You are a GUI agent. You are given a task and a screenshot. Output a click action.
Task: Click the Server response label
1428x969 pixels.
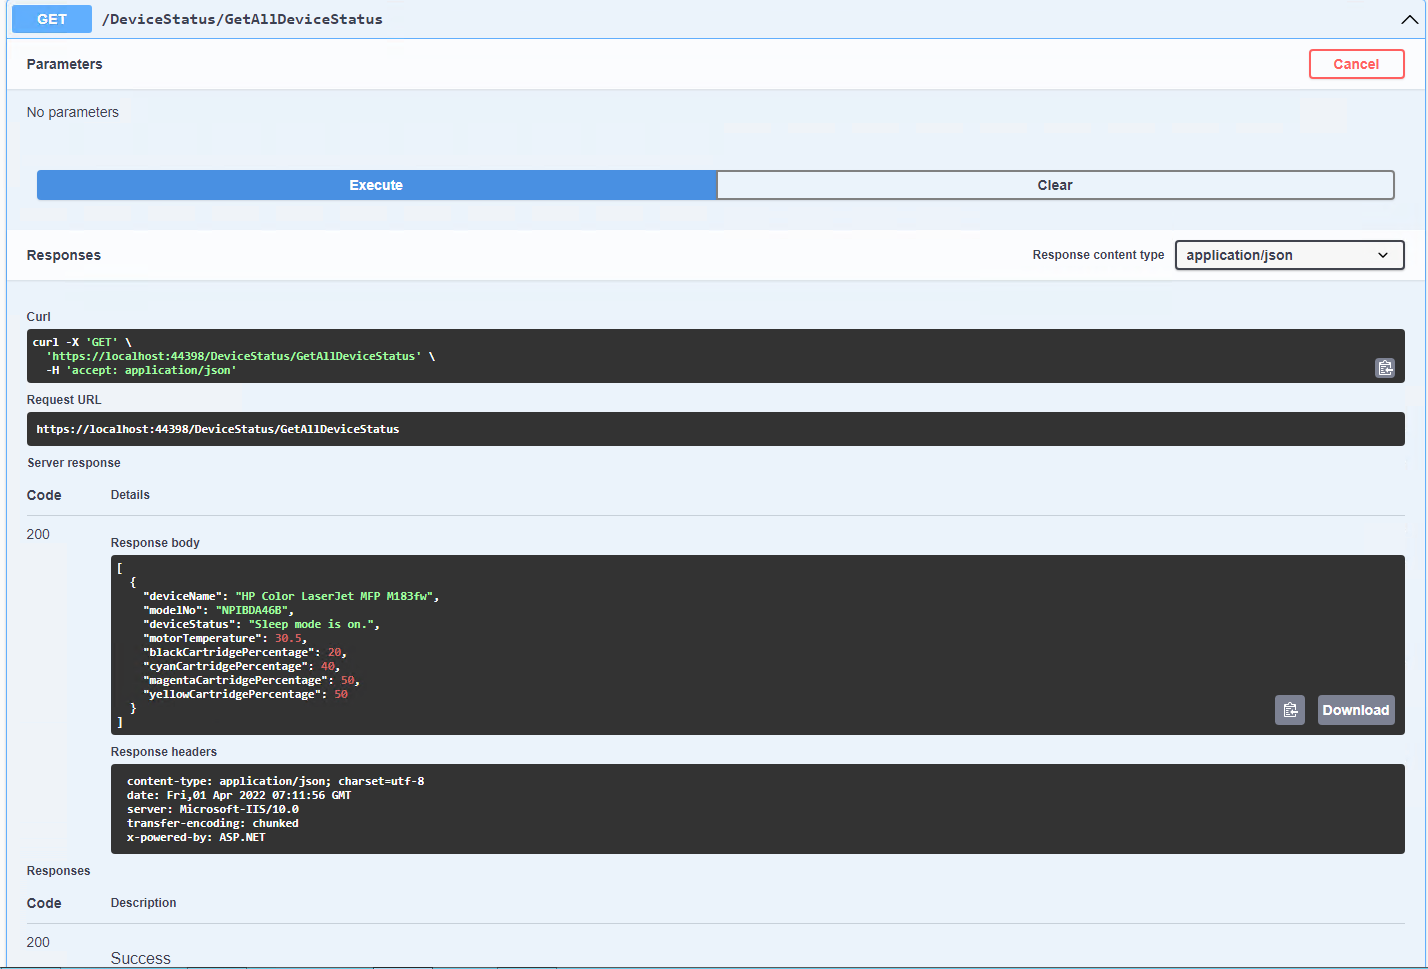coord(74,463)
